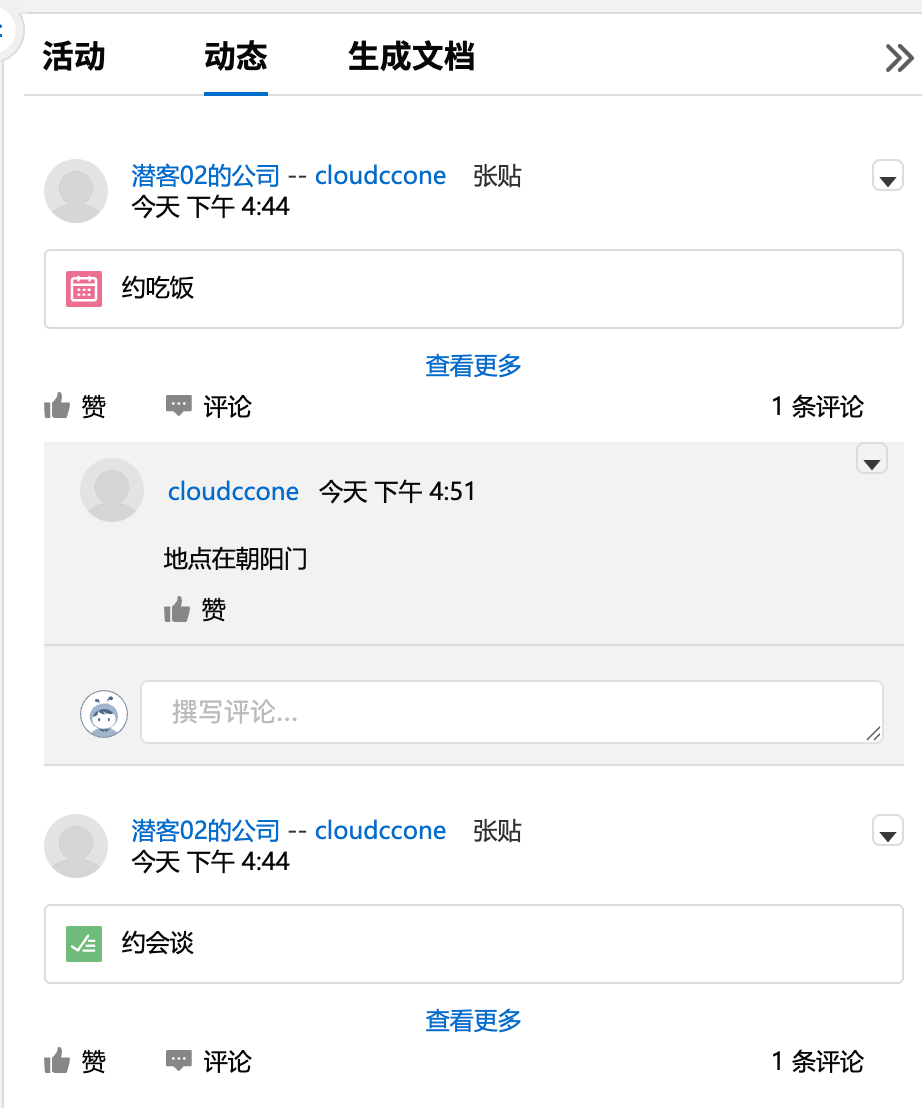Viewport: 922px width, 1108px height.
Task: Like the 地点在朝阳门 comment
Action: click(177, 610)
